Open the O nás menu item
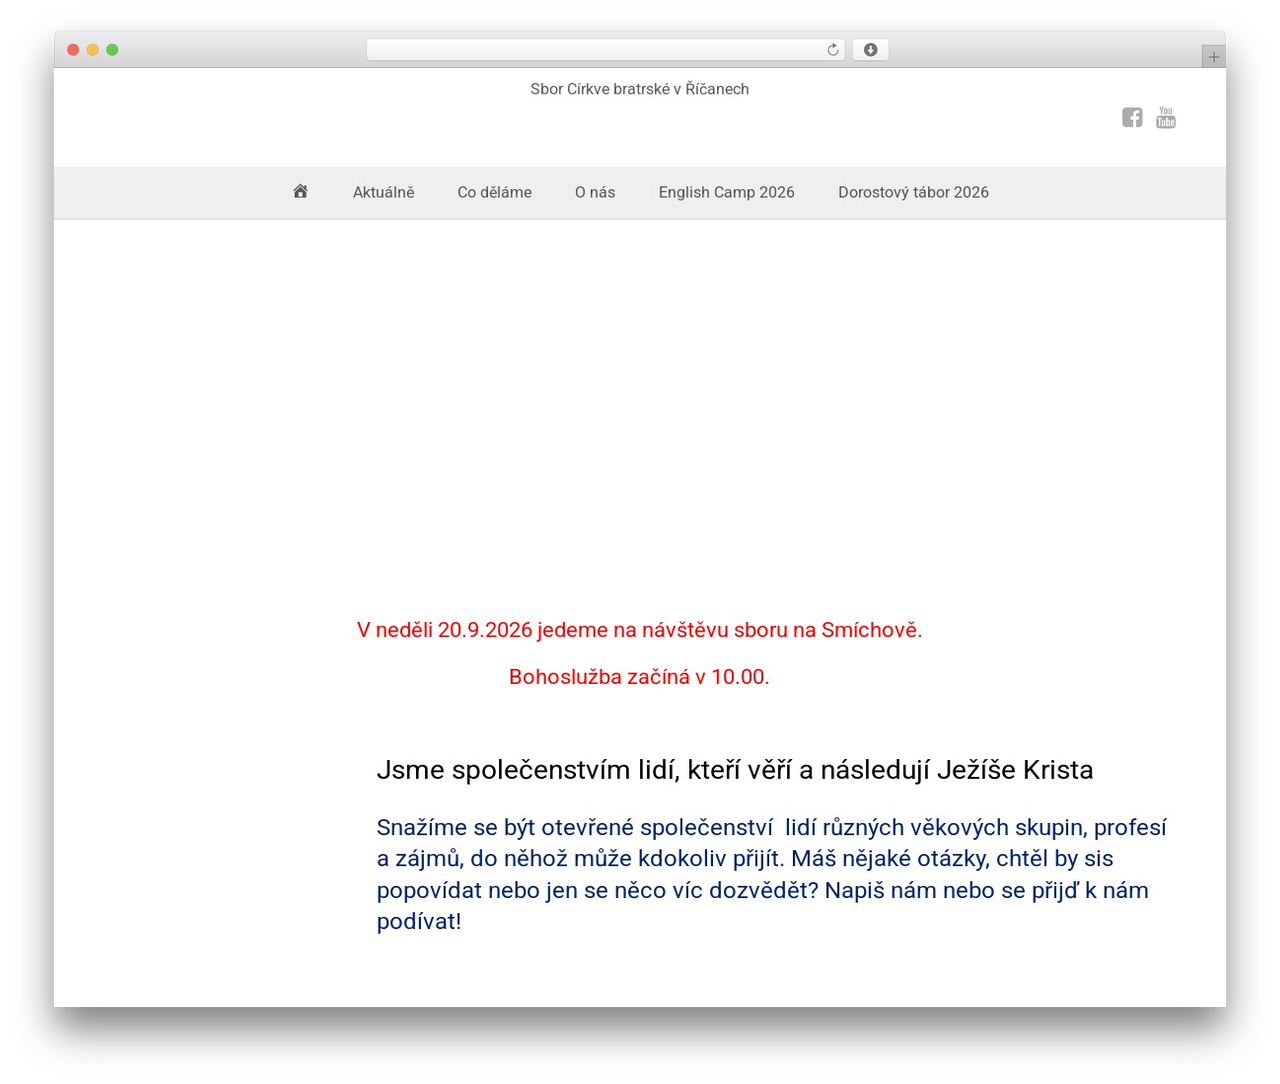 tap(595, 192)
